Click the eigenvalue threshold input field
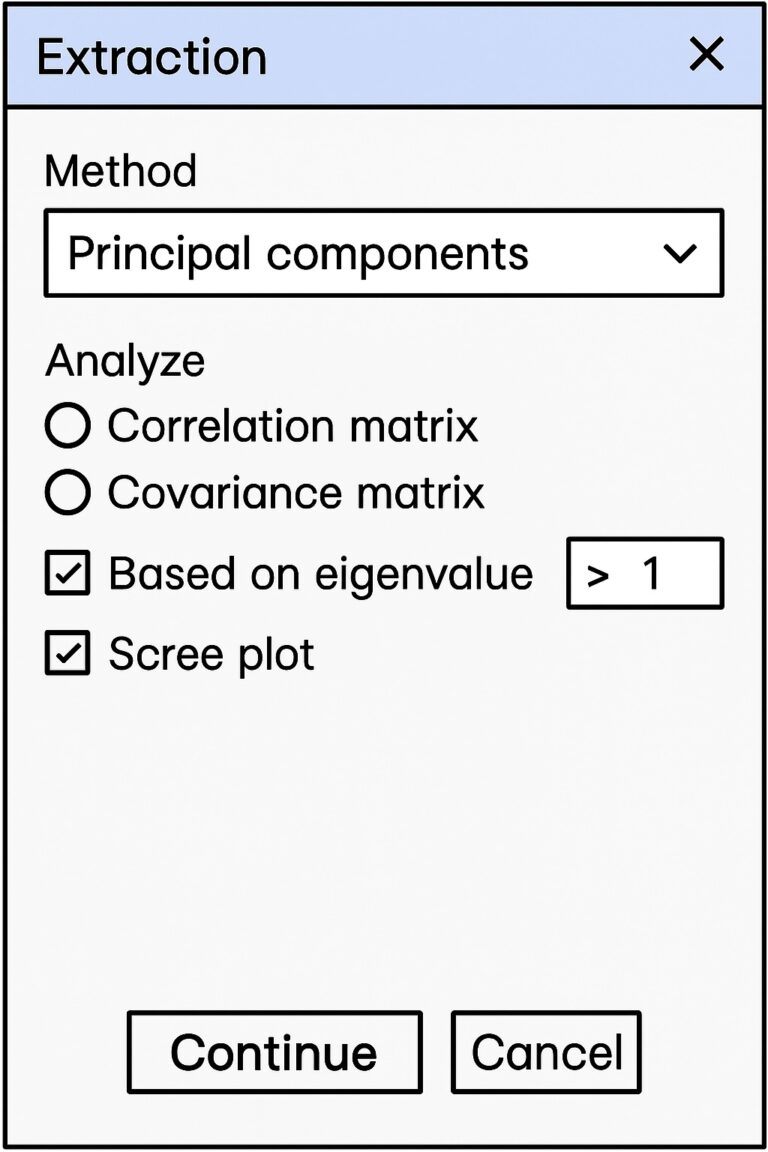The height and width of the screenshot is (1152, 768). click(x=645, y=571)
